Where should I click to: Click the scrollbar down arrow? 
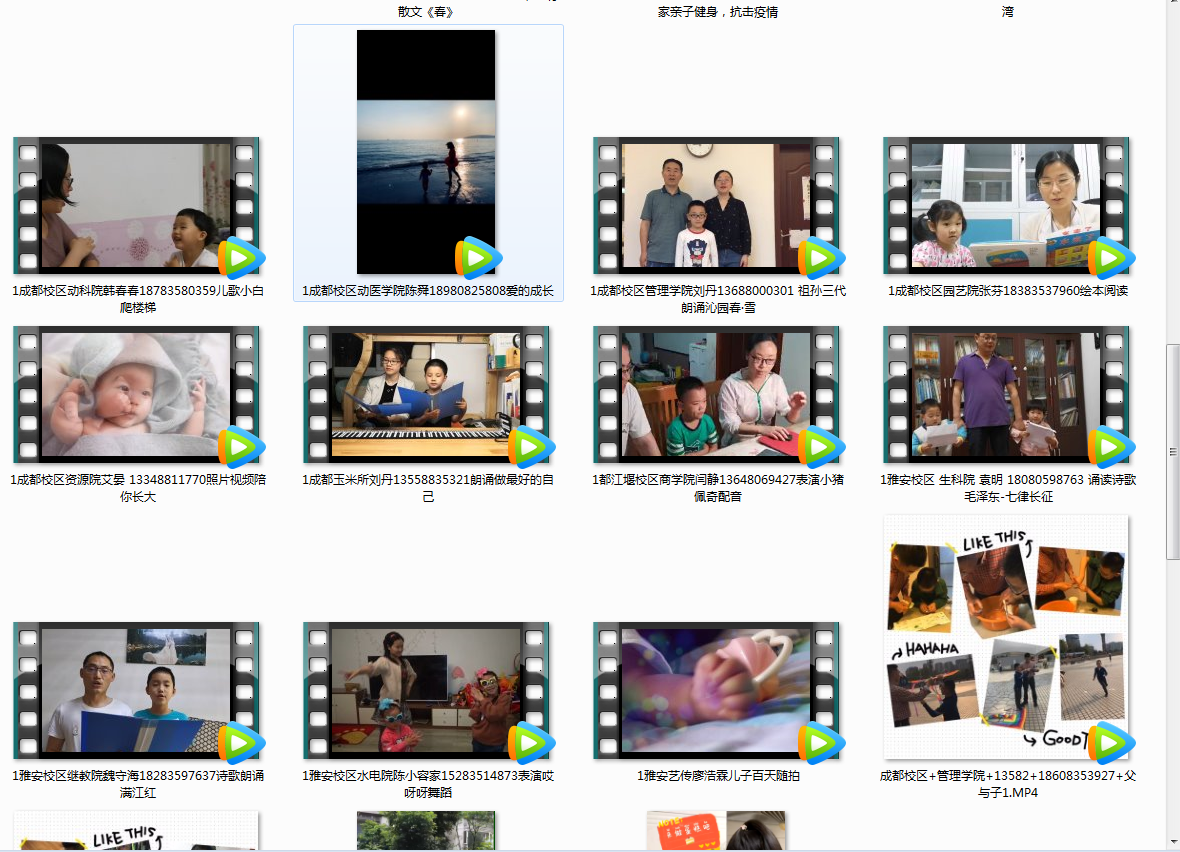point(1173,841)
